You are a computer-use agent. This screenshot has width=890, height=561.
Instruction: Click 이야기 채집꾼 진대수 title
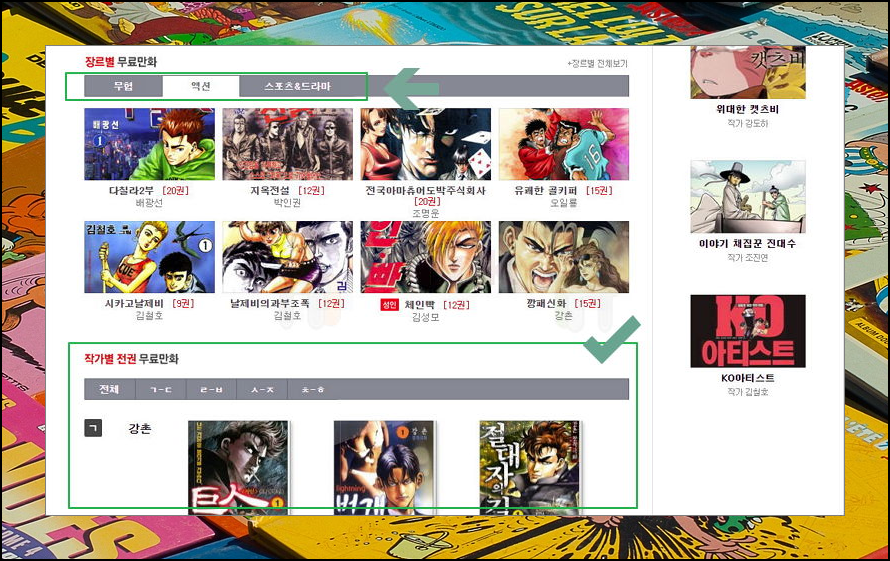point(748,243)
